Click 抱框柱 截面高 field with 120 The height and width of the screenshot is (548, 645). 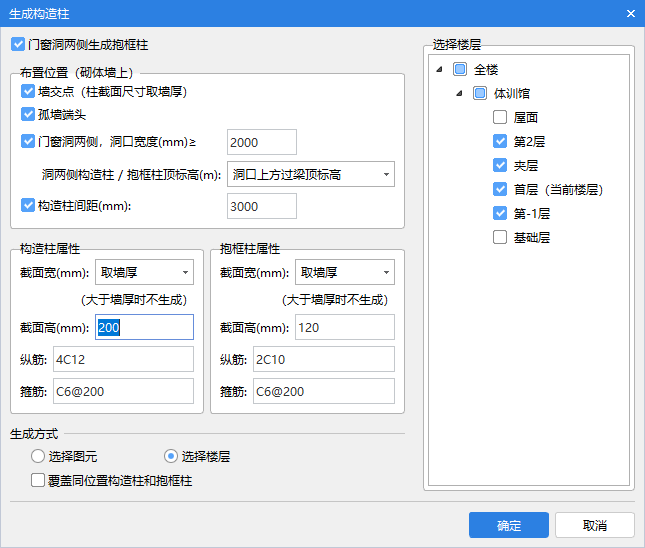[x=345, y=327]
